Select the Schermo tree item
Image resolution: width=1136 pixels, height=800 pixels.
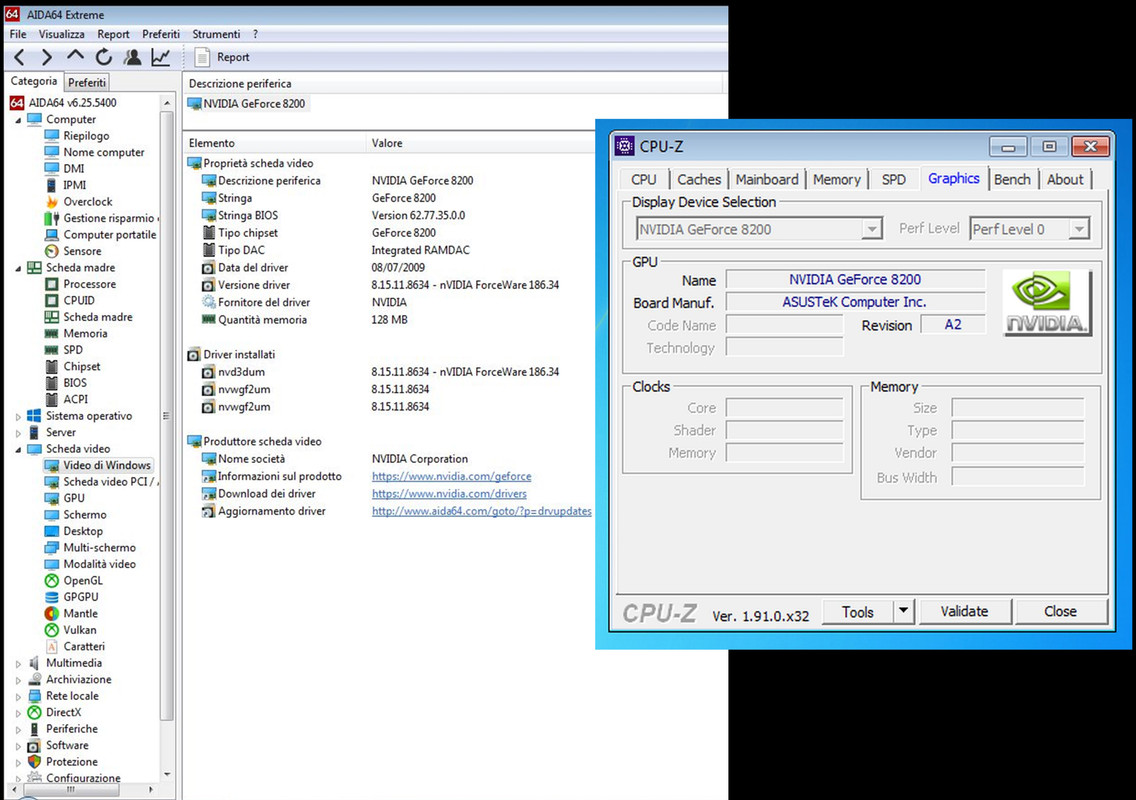[85, 514]
